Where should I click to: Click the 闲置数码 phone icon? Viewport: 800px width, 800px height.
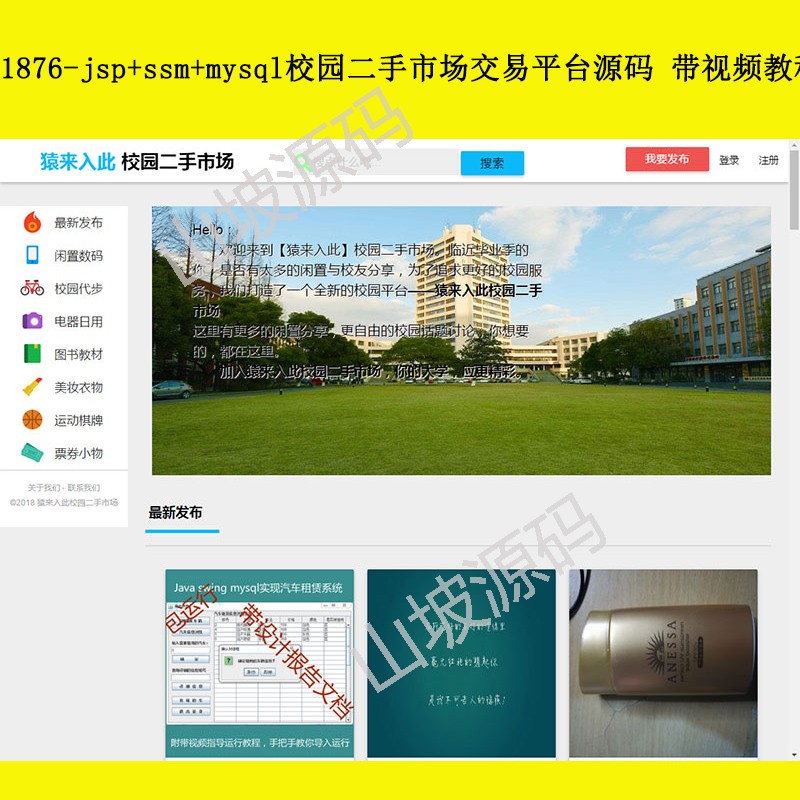tap(33, 254)
